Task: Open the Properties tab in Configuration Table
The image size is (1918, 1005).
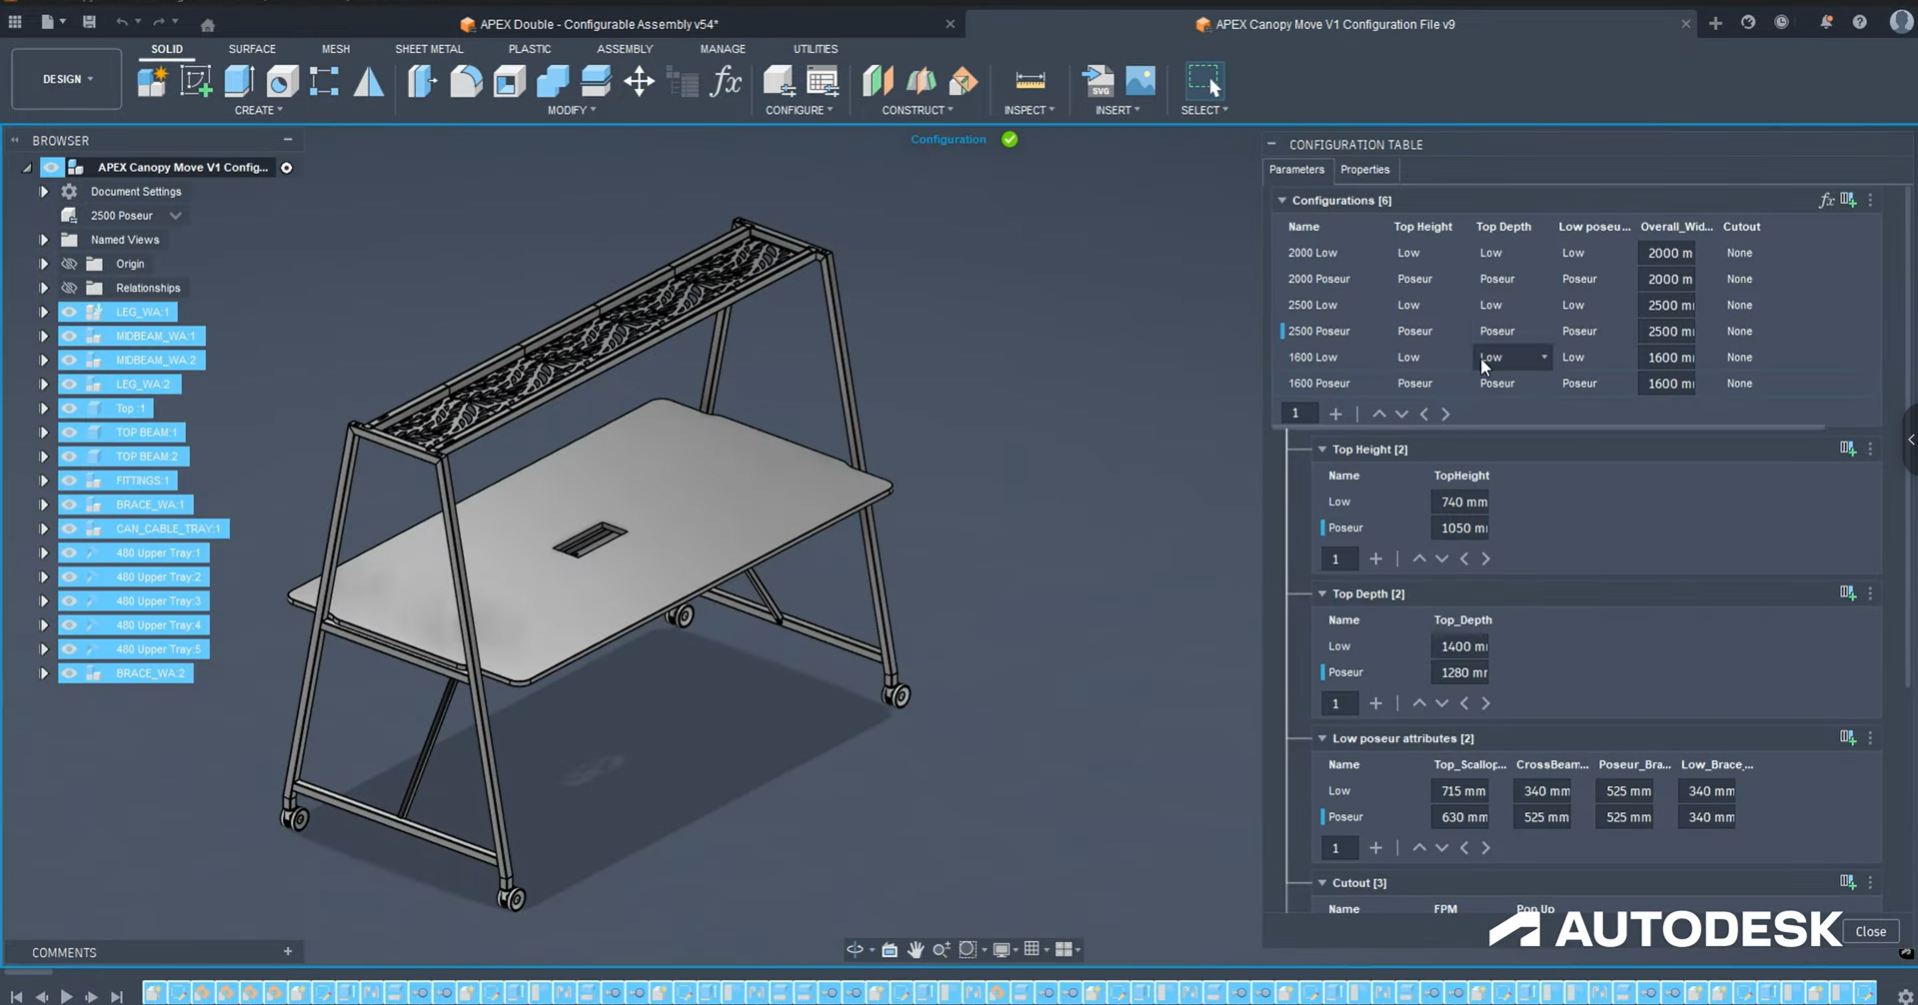Action: tap(1365, 169)
